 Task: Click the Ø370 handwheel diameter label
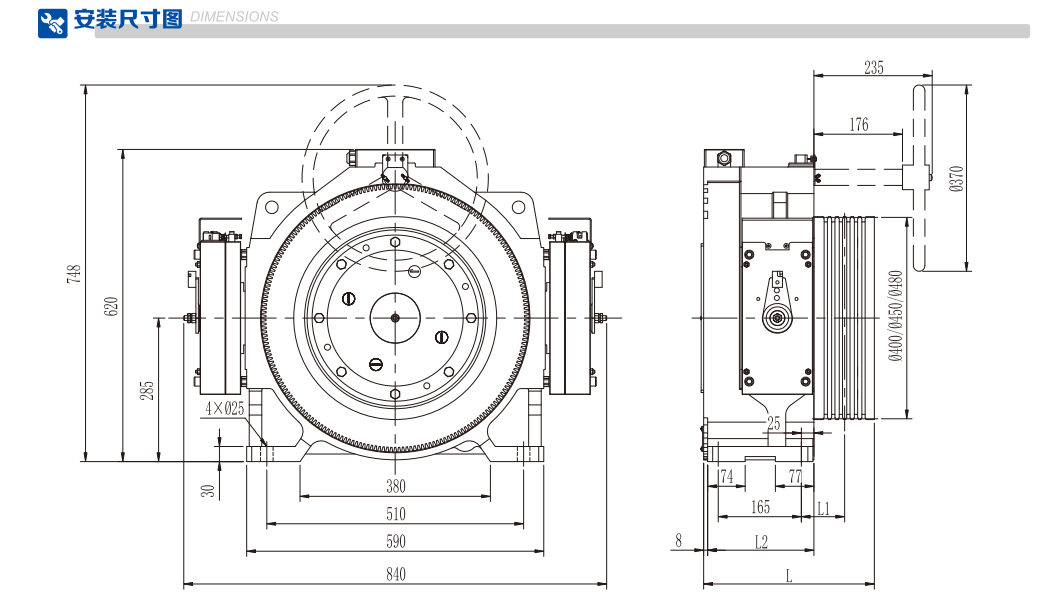point(955,179)
